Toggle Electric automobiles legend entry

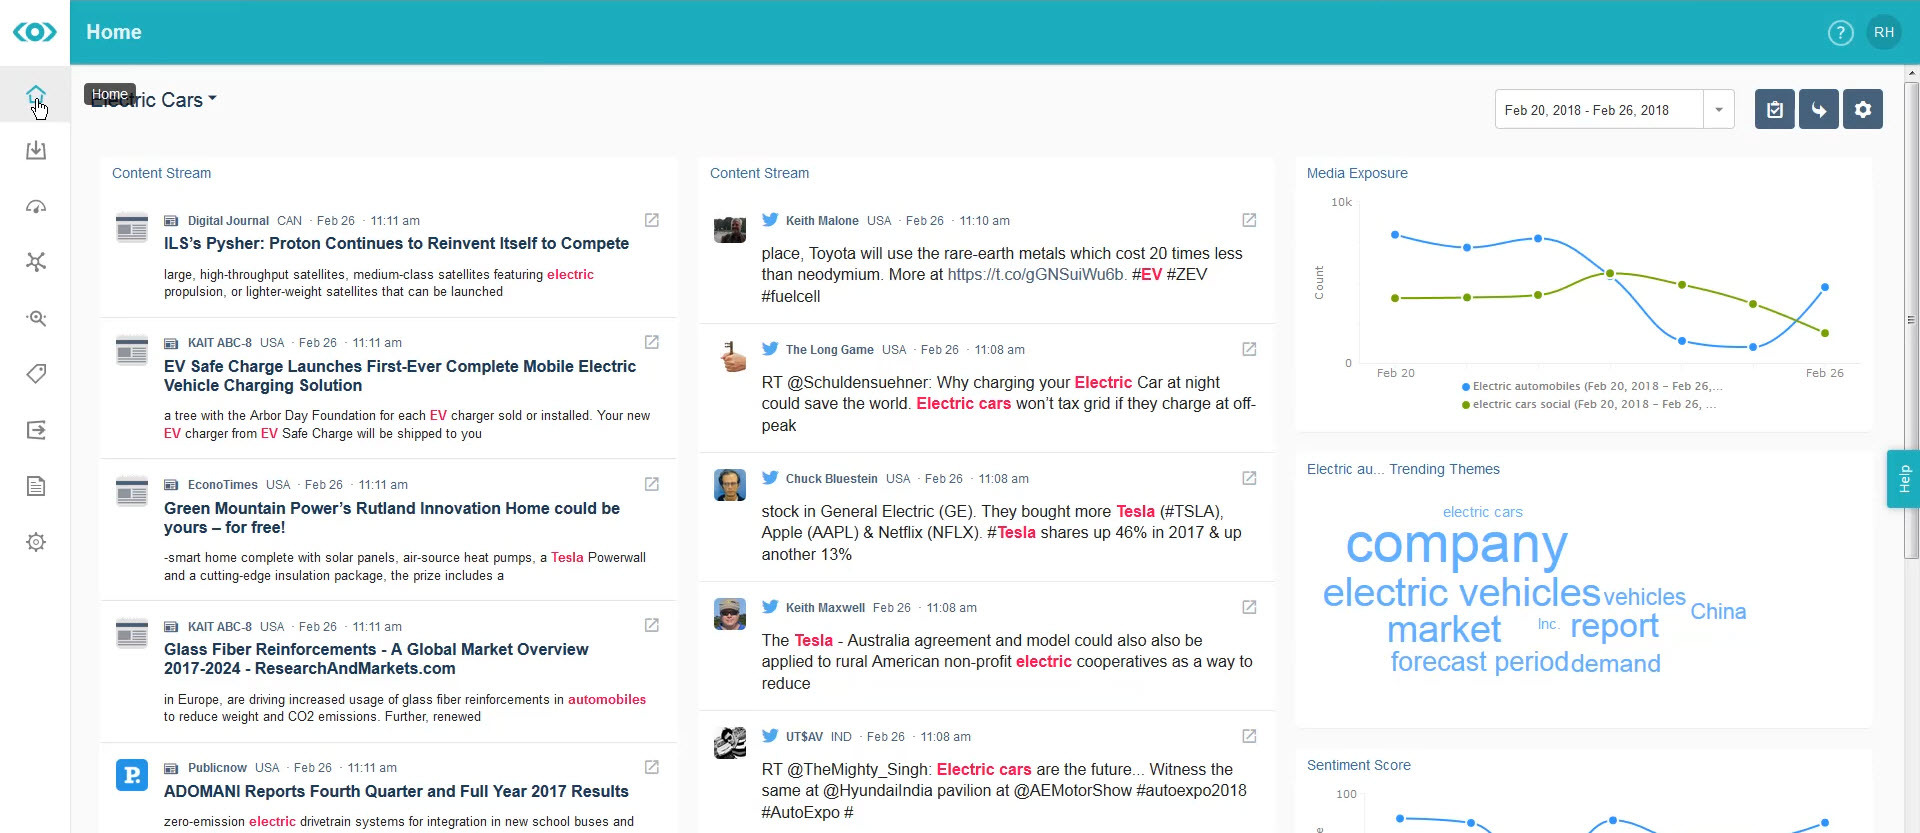1592,386
